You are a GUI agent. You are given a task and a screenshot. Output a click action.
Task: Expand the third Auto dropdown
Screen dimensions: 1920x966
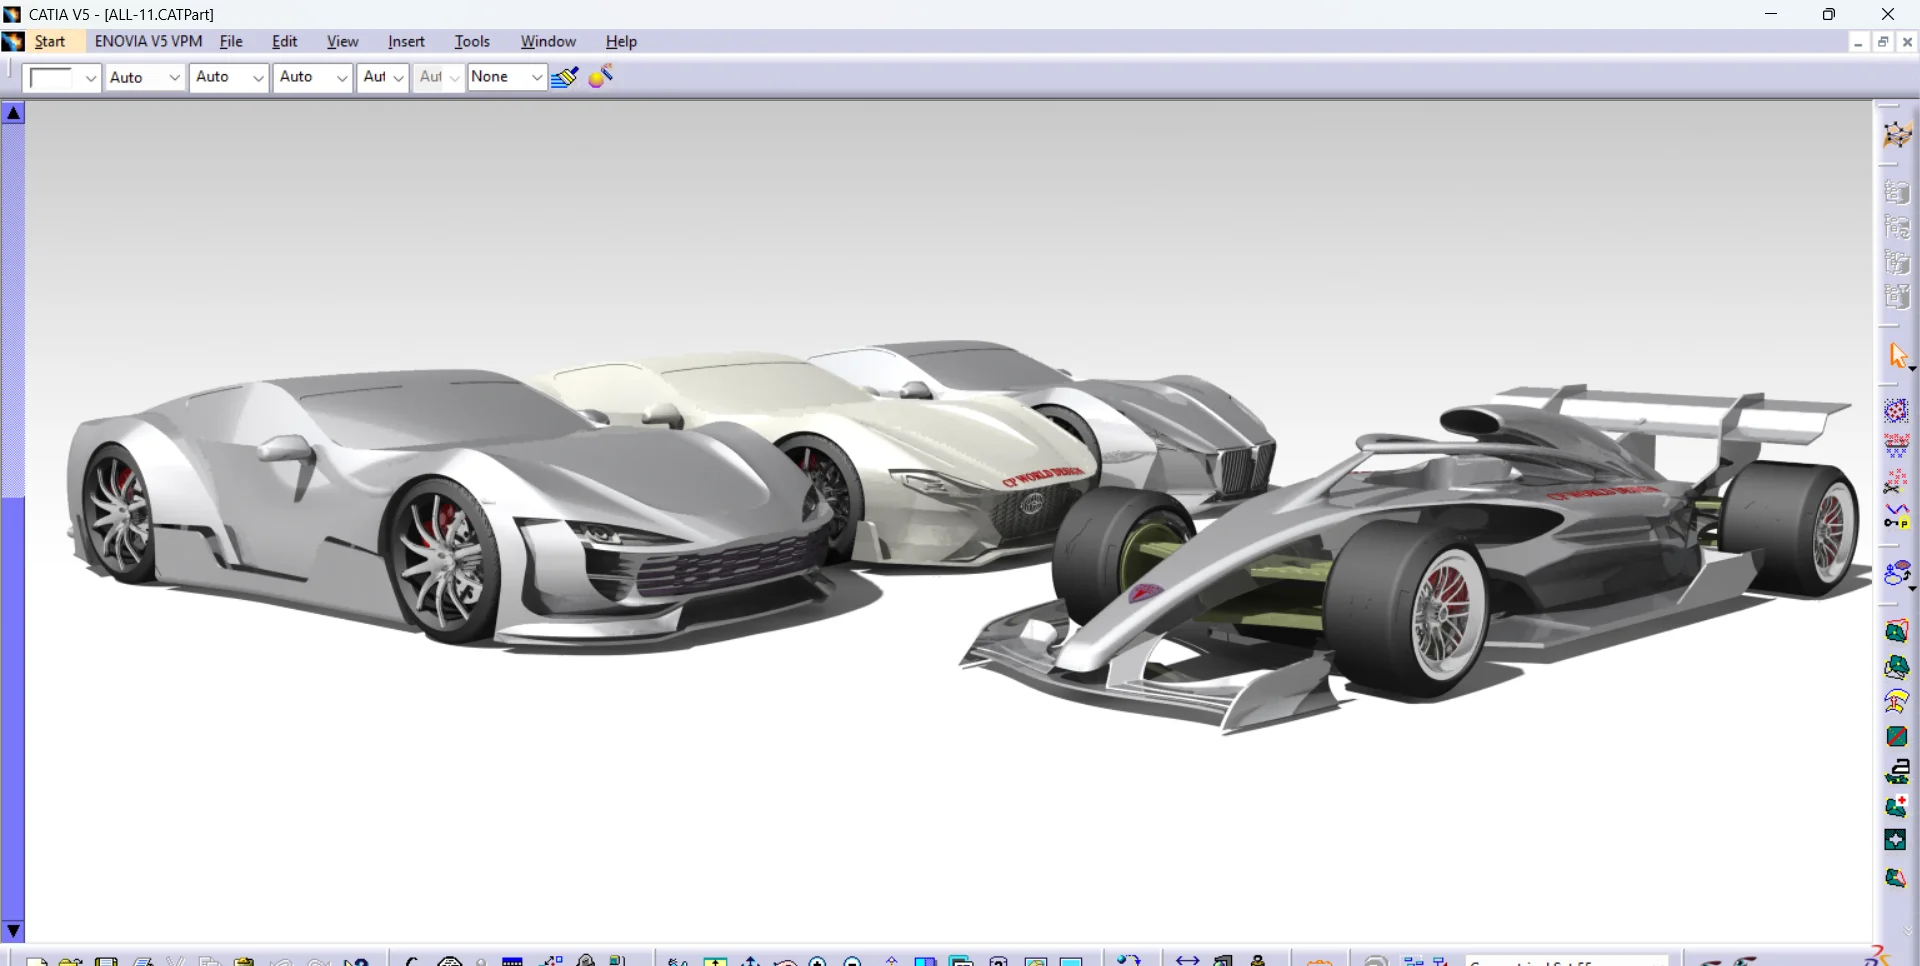(x=341, y=77)
